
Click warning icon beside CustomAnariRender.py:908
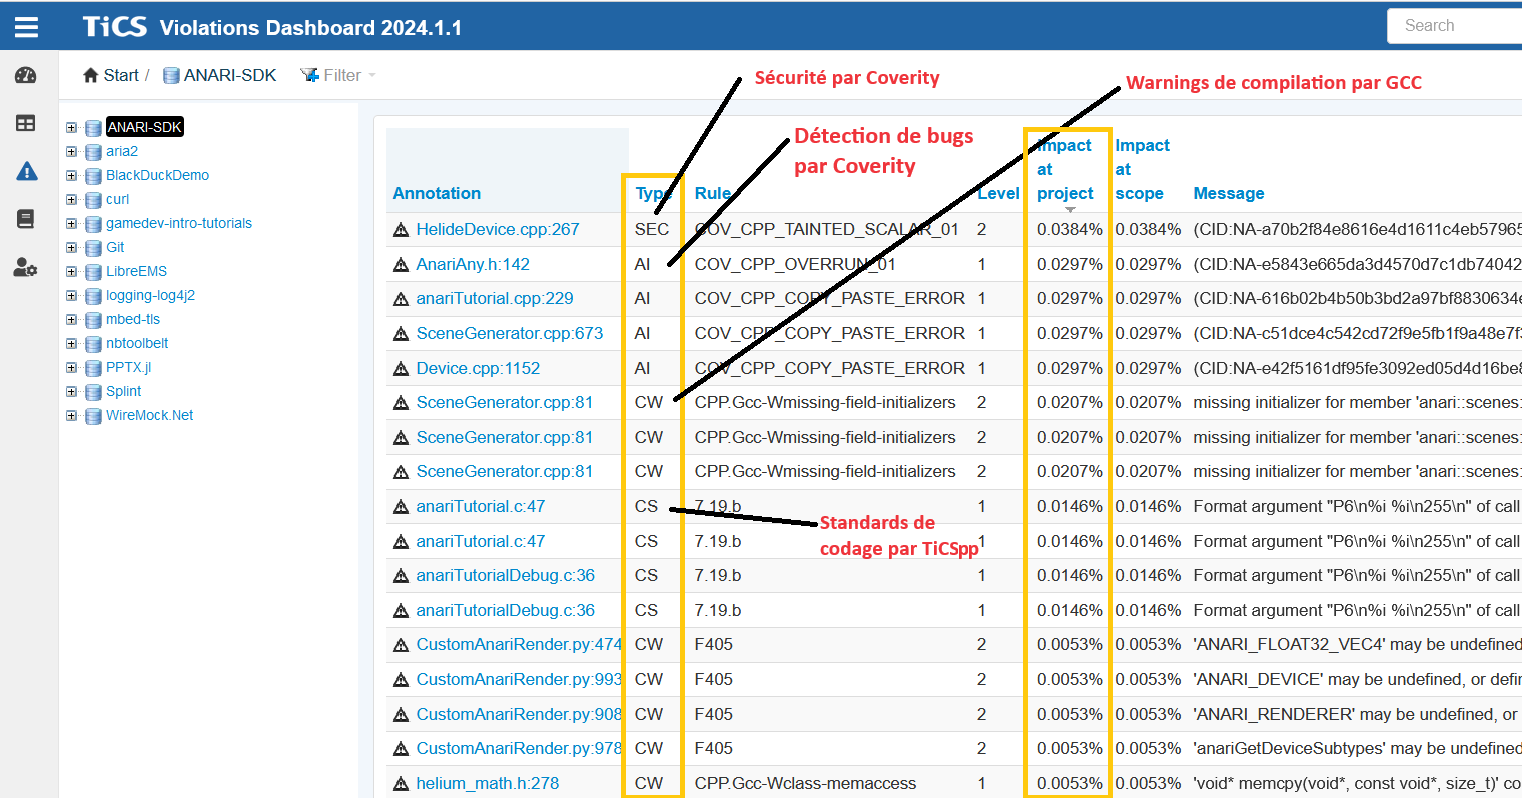tap(401, 715)
